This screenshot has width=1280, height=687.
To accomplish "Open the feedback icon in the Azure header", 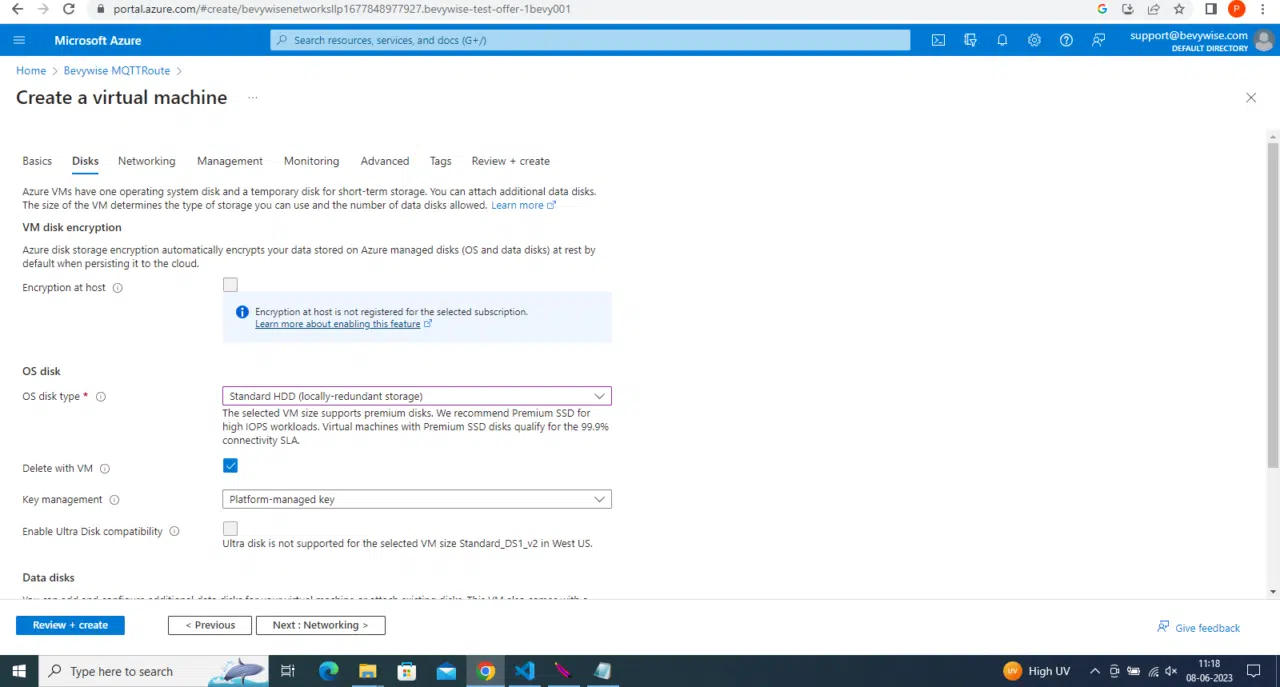I will click(1098, 40).
